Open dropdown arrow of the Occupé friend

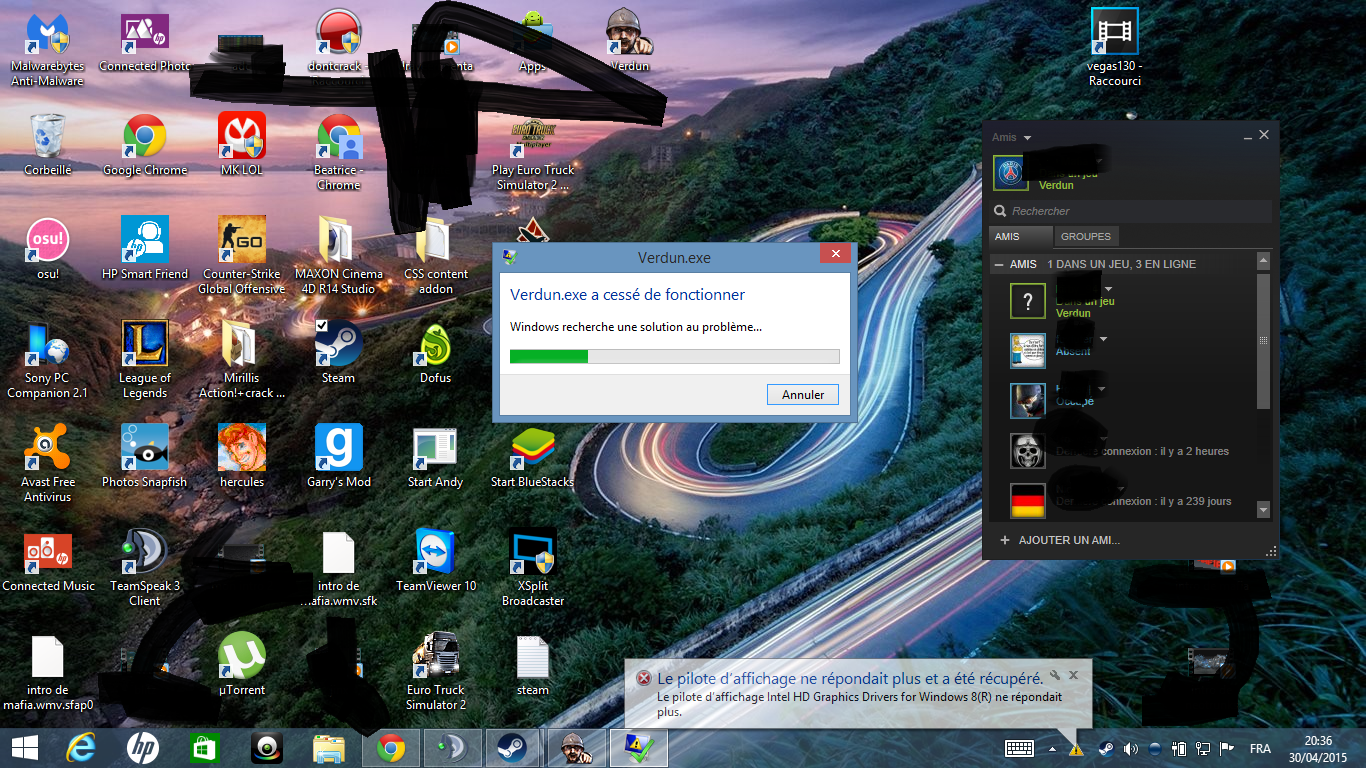1102,389
